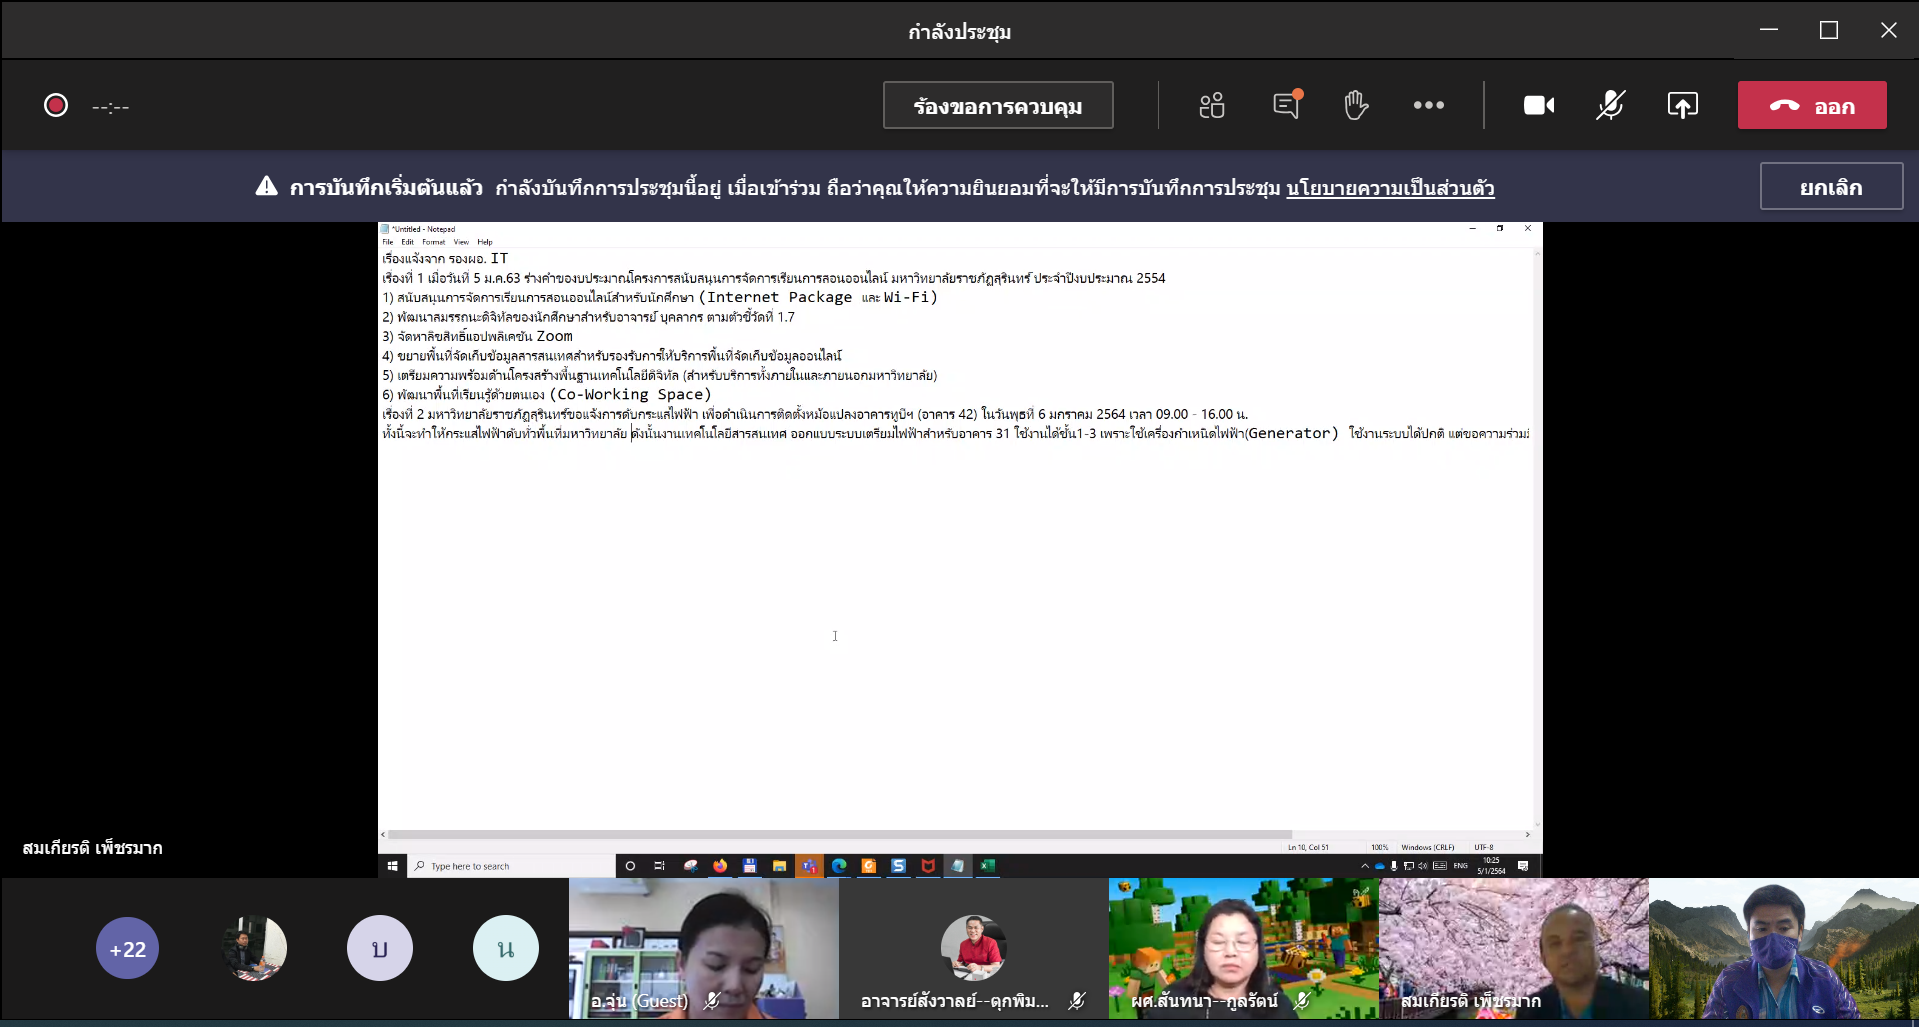Click the recording indicator icon

pos(56,105)
